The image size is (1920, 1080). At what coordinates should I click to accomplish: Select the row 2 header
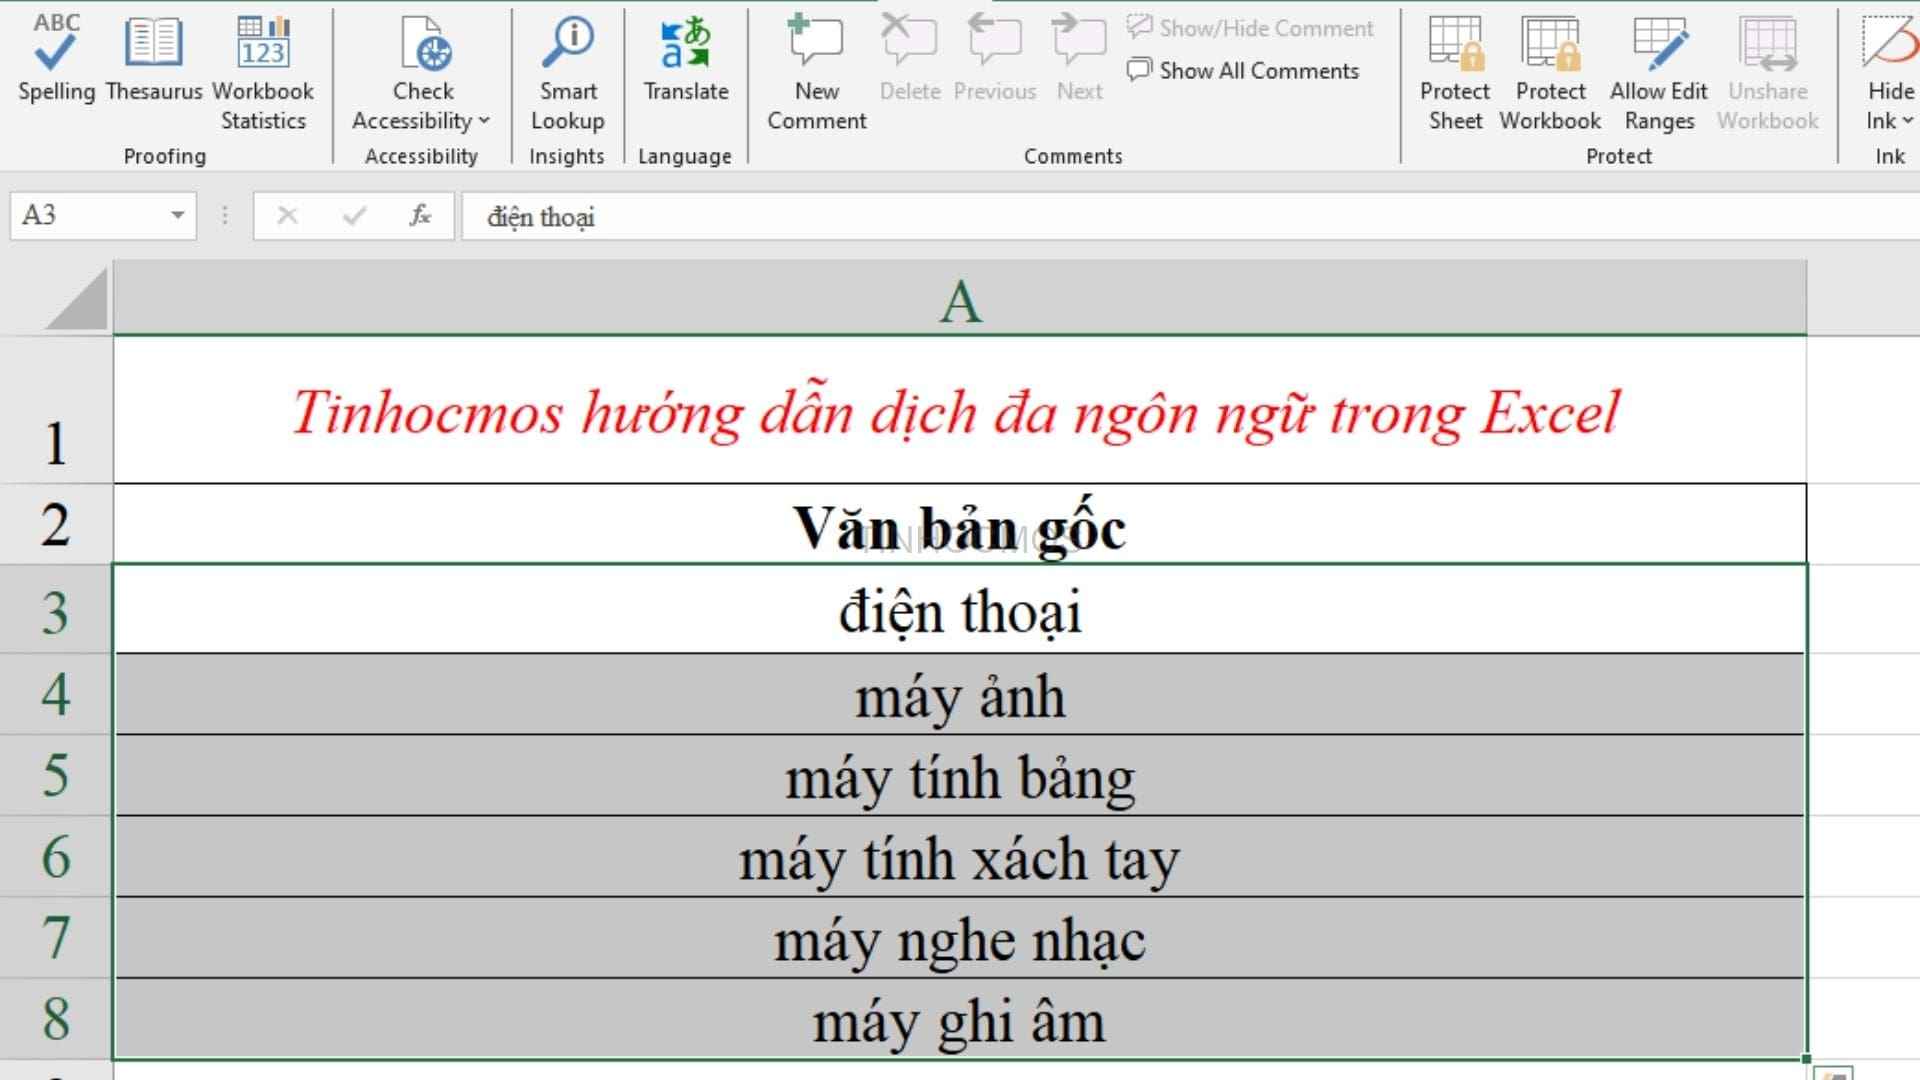pyautogui.click(x=56, y=524)
